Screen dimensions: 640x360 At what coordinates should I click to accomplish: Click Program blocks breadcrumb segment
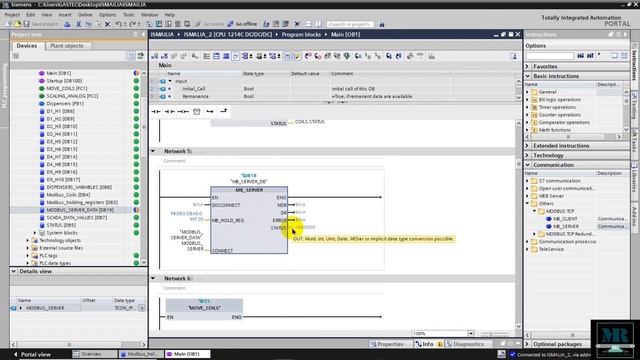pos(301,35)
